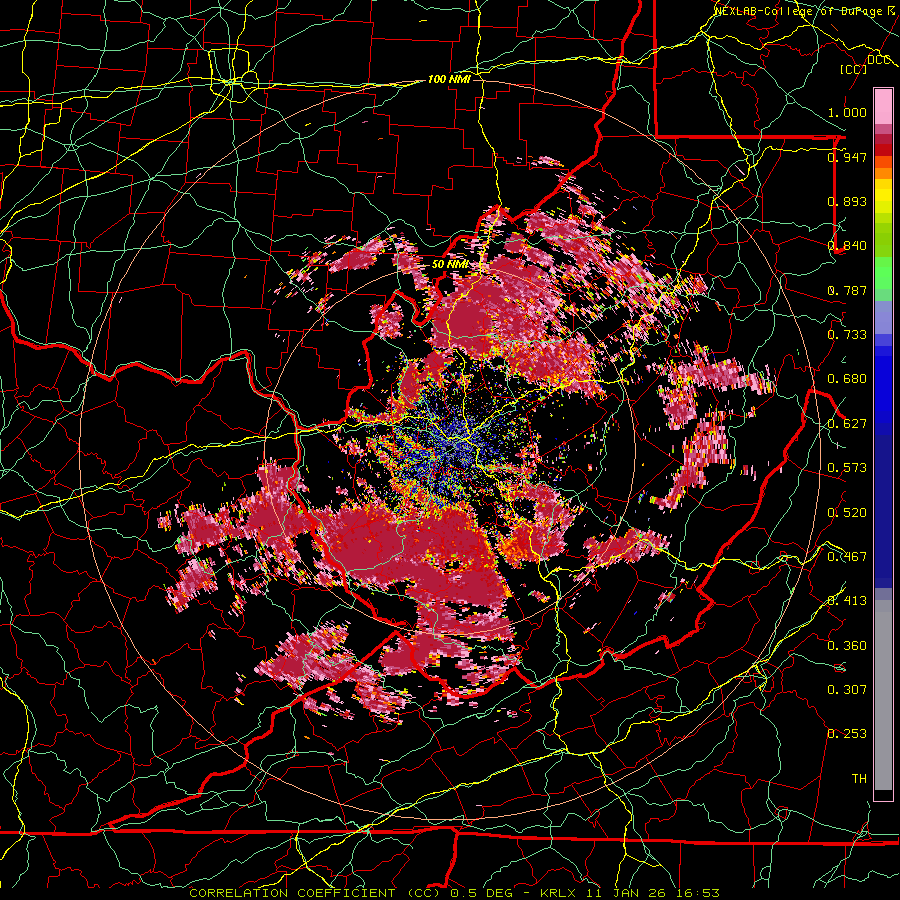Image resolution: width=900 pixels, height=900 pixels.
Task: Select the 0.840 legend value
Action: pyautogui.click(x=847, y=246)
